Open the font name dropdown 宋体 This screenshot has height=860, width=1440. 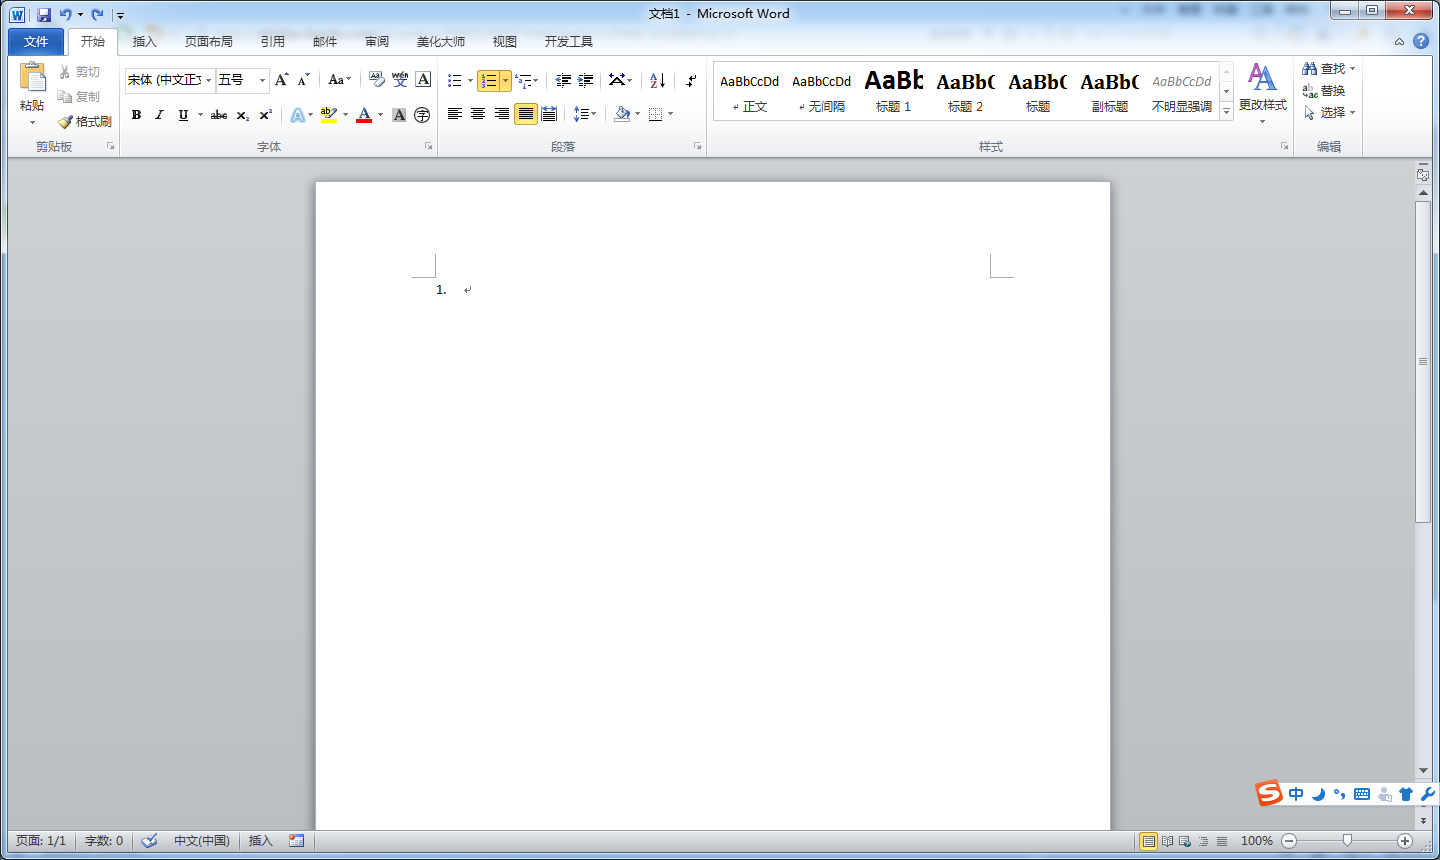tap(208, 80)
